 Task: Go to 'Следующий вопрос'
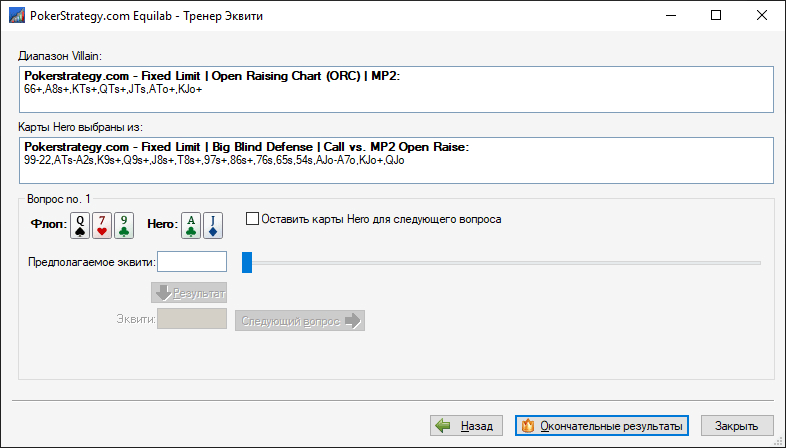300,320
